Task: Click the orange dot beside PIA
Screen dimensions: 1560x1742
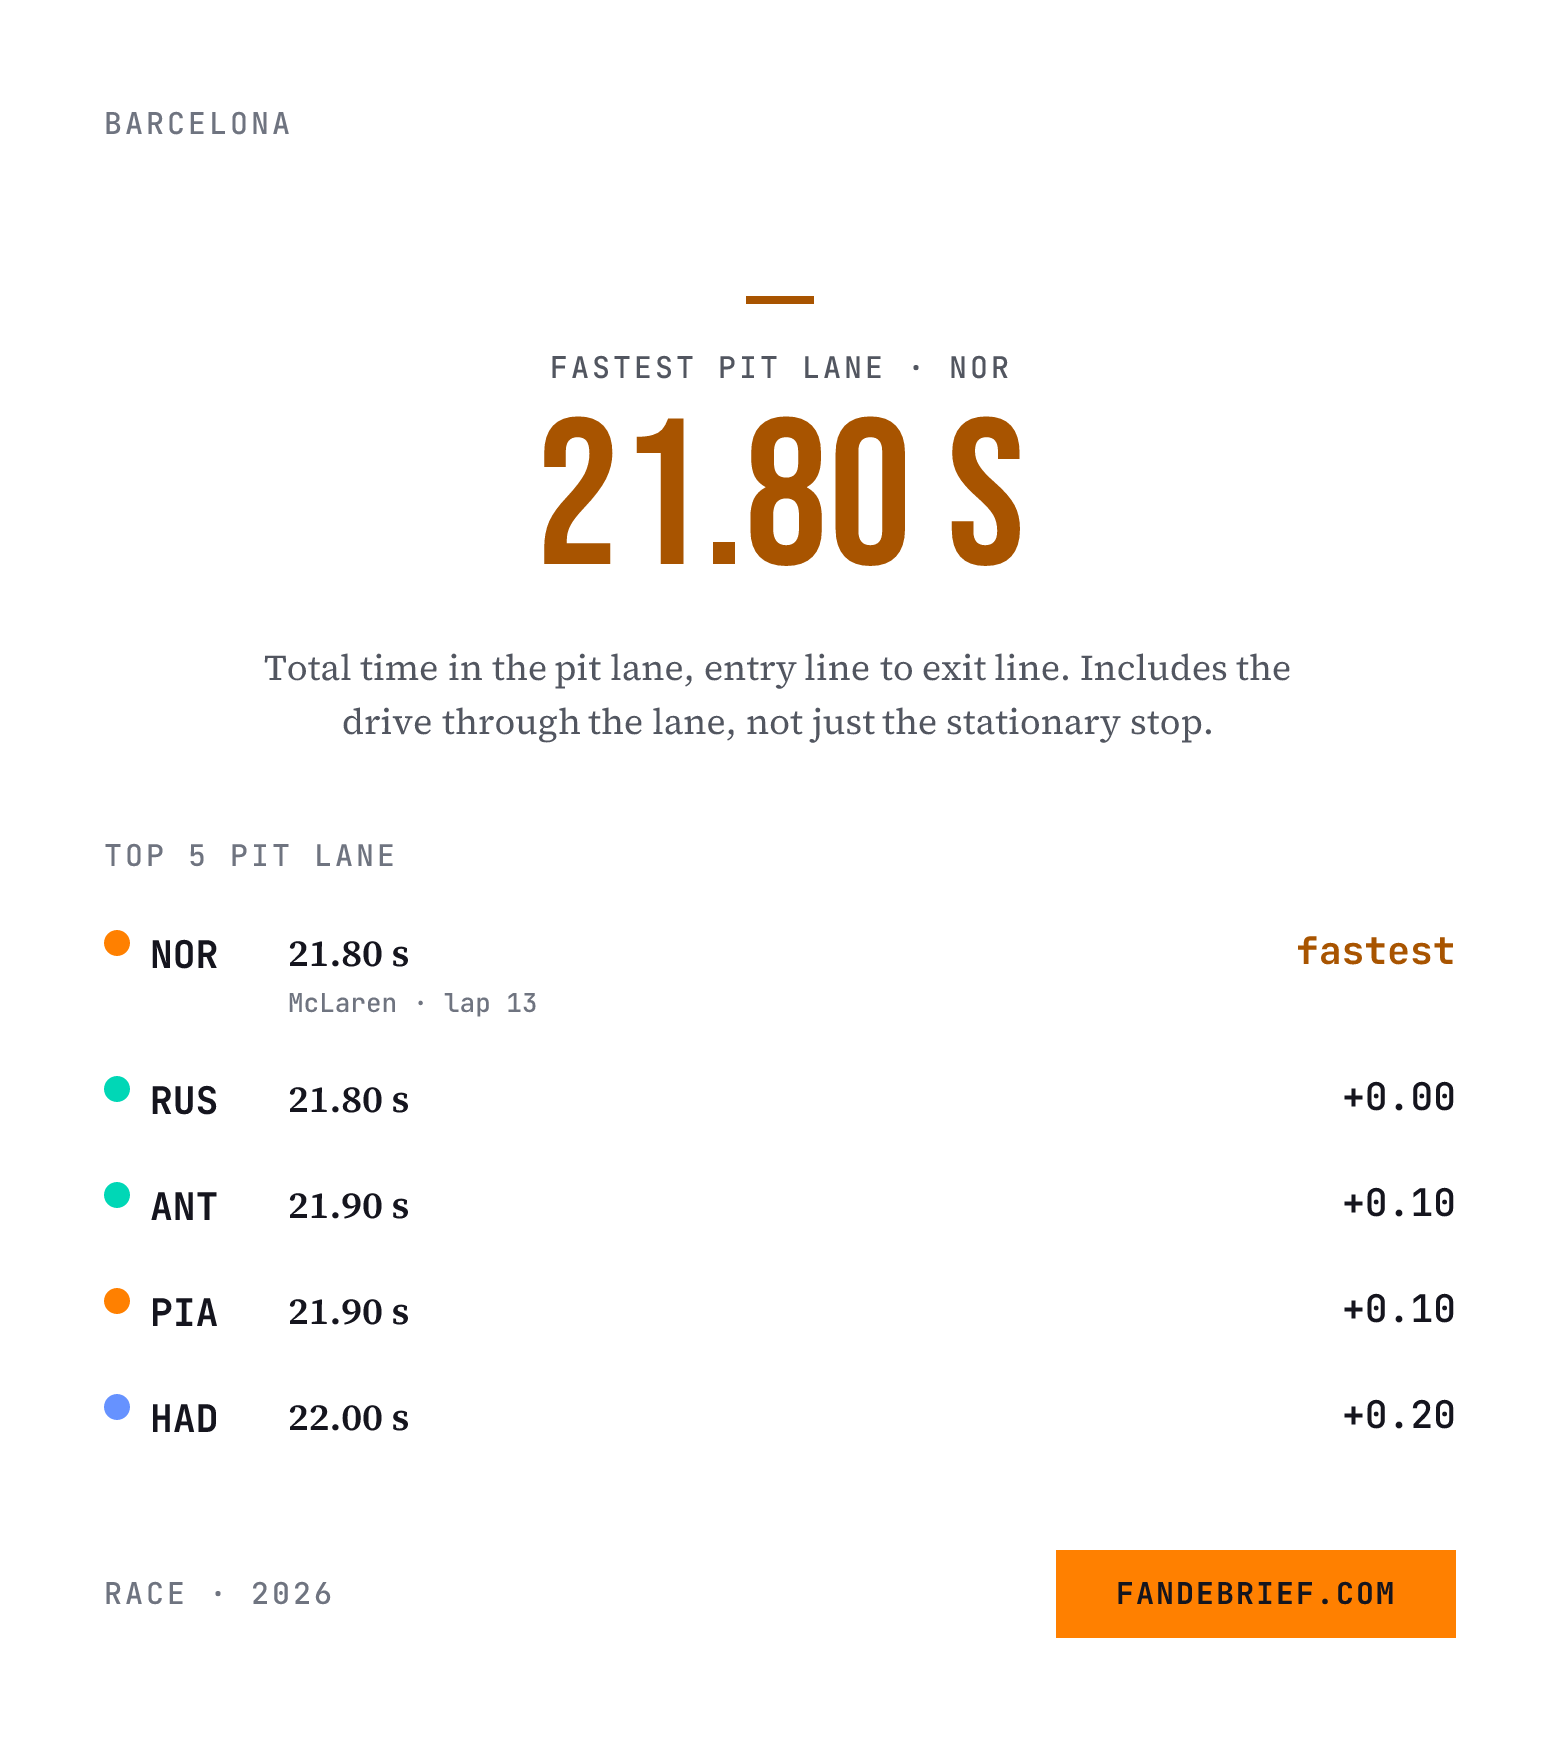Action: tap(117, 1301)
